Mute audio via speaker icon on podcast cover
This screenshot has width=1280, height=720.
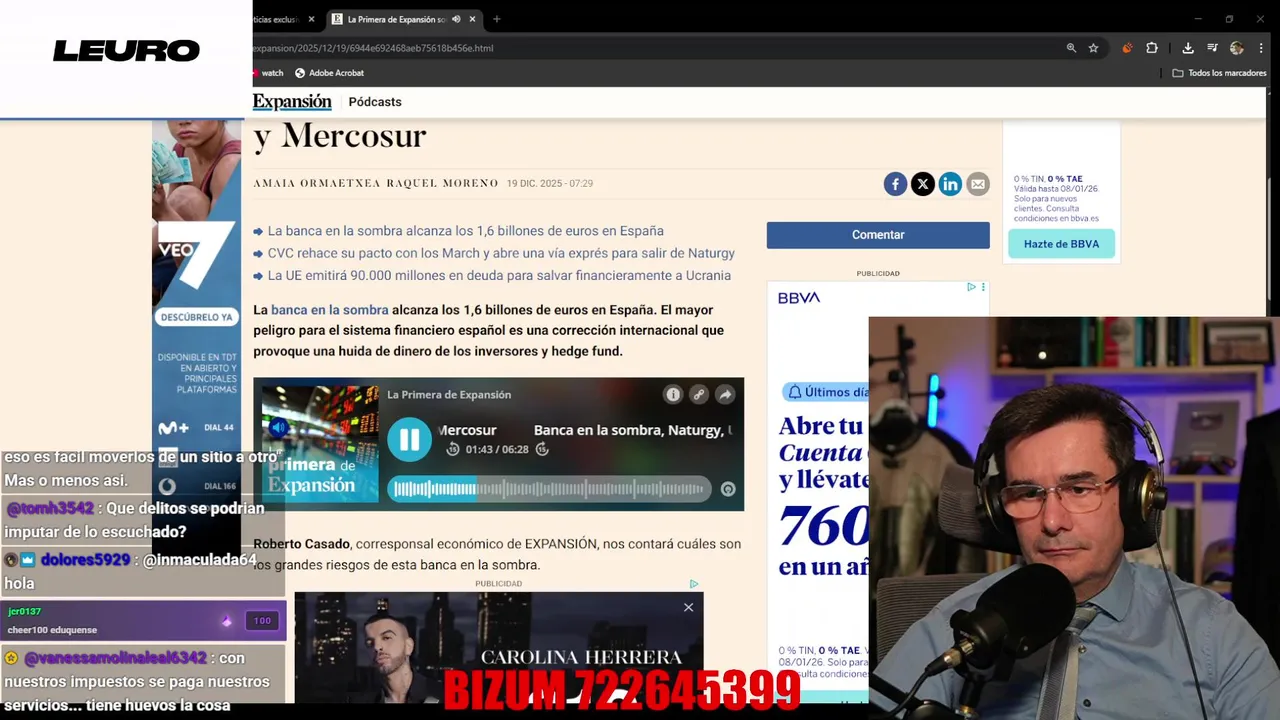click(x=279, y=428)
